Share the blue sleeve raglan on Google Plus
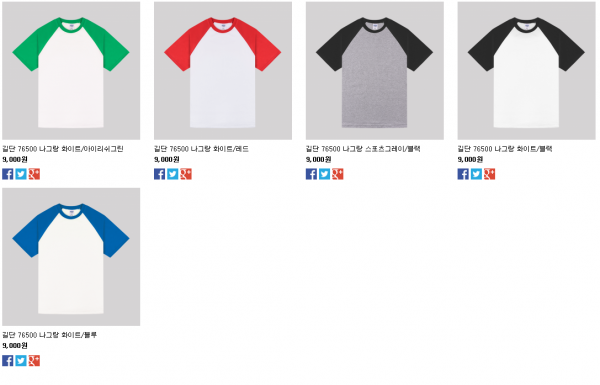 pyautogui.click(x=34, y=361)
